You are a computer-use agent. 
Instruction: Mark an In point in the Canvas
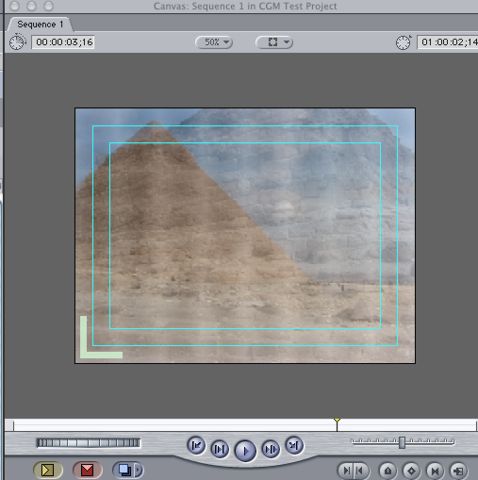click(346, 471)
